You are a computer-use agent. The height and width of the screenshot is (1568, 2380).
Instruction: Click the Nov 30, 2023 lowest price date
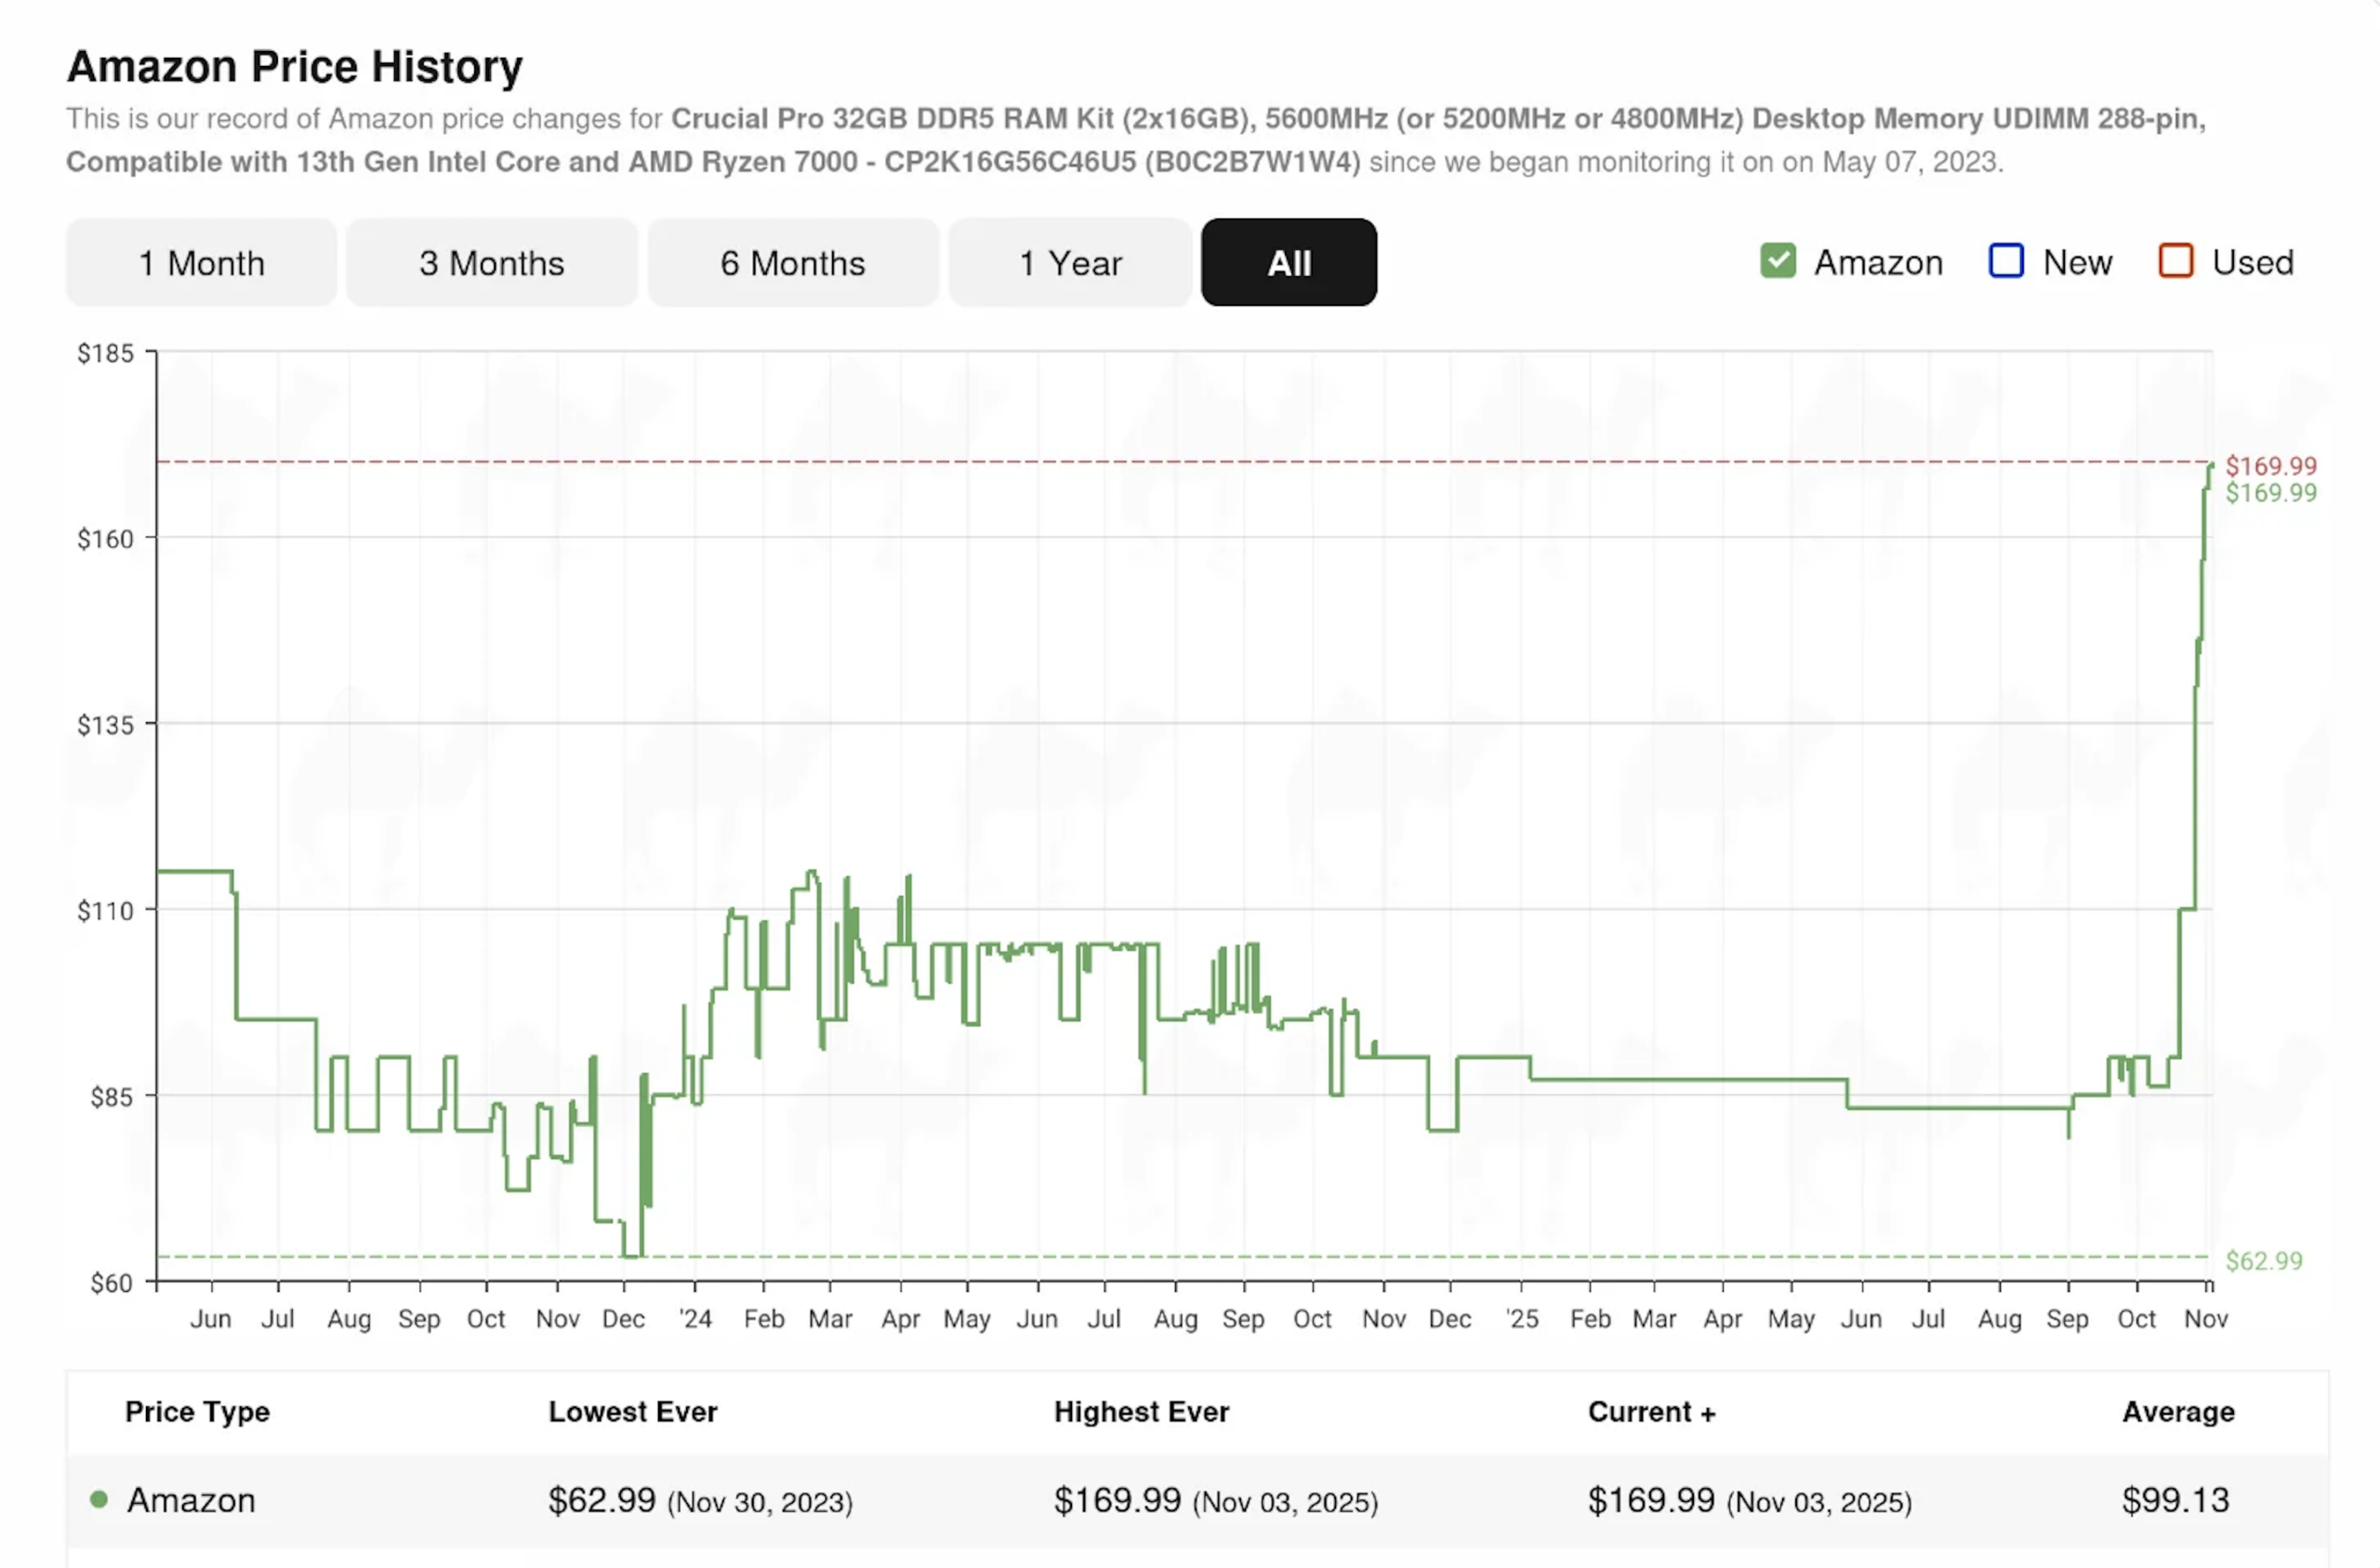[x=764, y=1503]
